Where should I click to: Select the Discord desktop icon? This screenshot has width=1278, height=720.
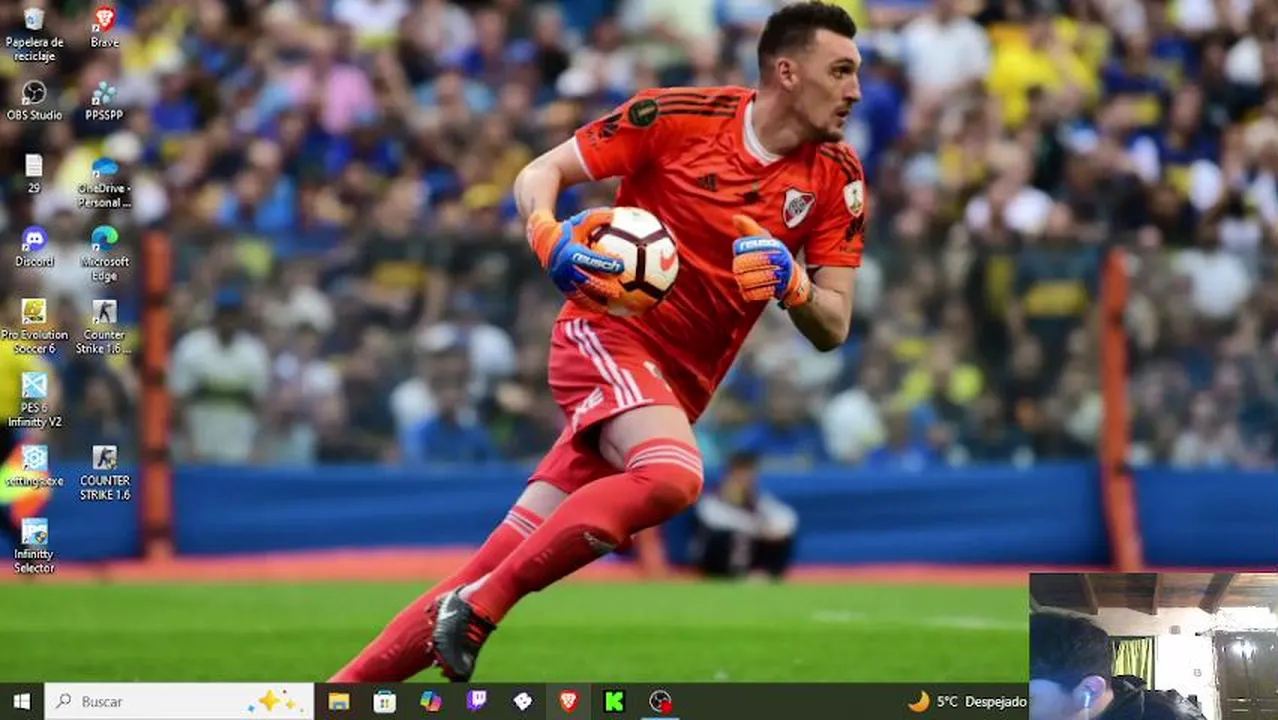tap(34, 247)
